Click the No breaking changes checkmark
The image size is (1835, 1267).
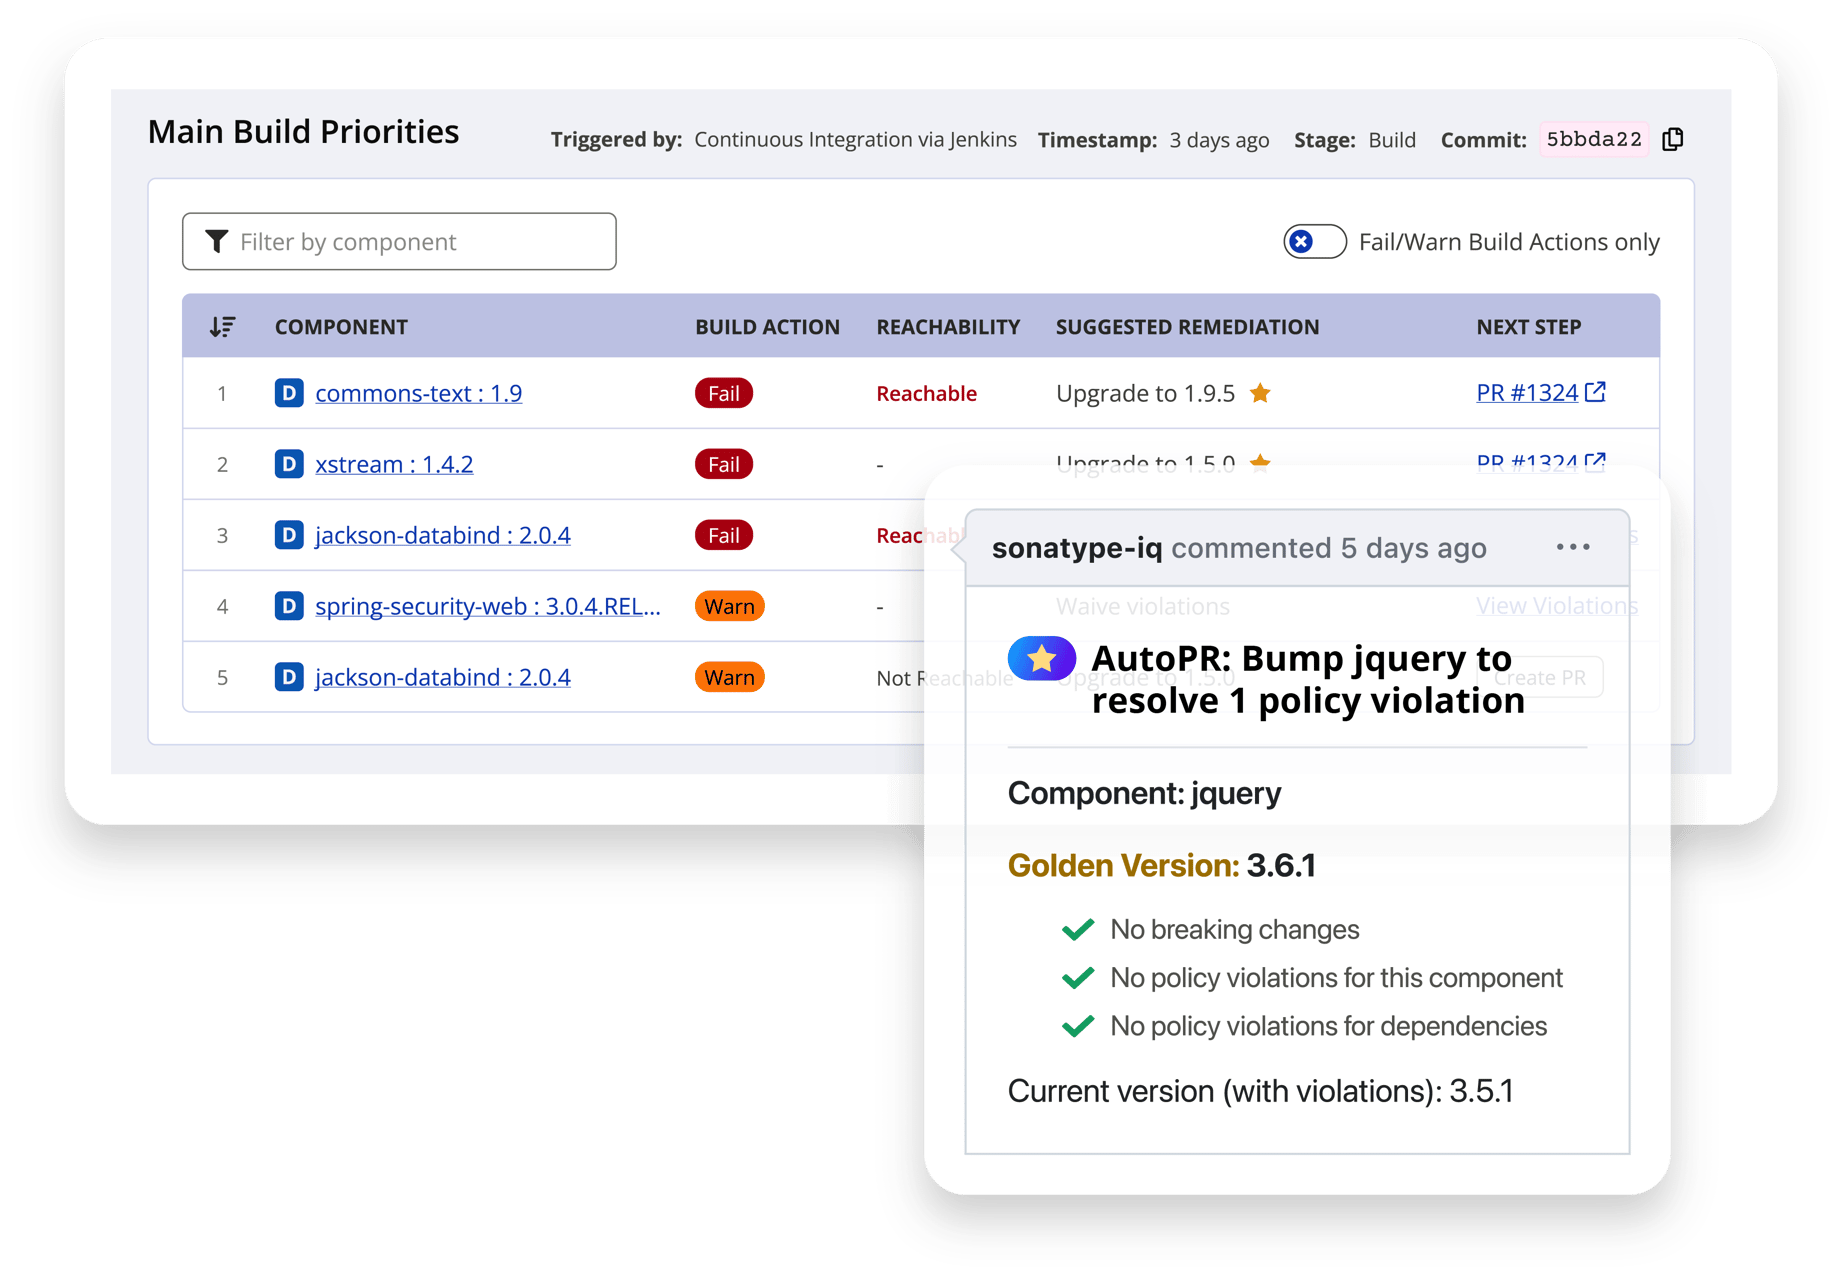click(1077, 930)
